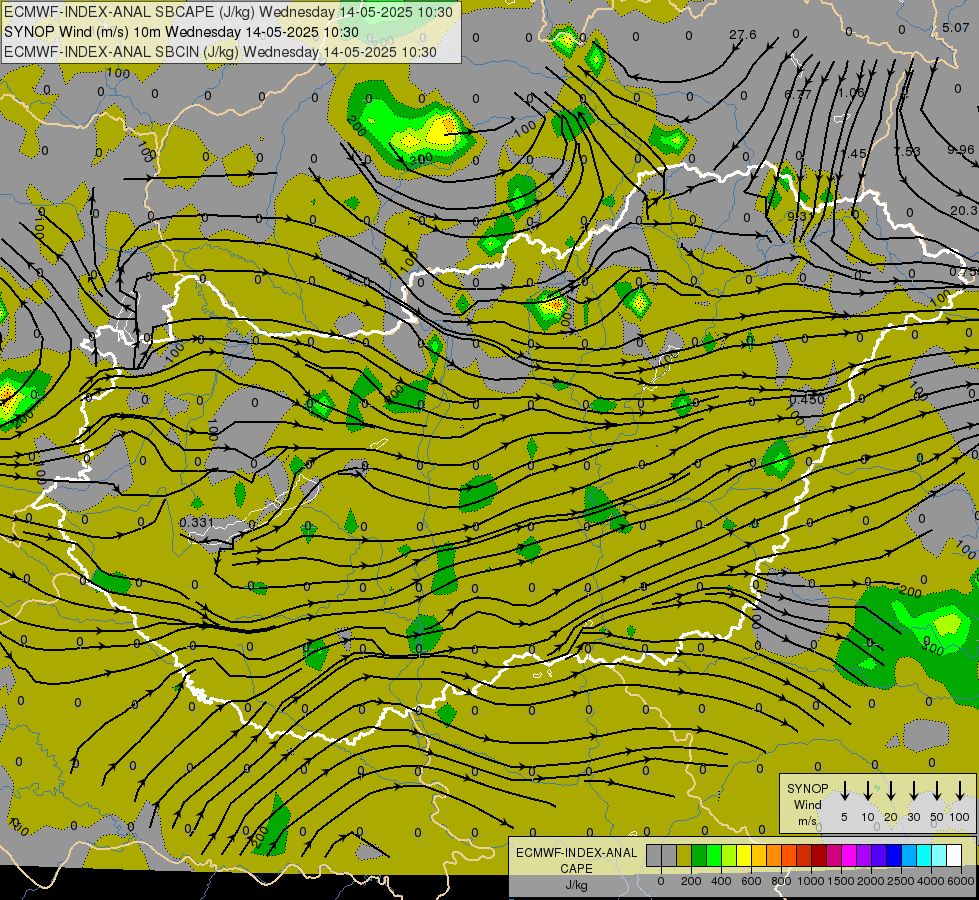Click the 1500 tick label on color bar
The image size is (979, 900).
pyautogui.click(x=841, y=881)
